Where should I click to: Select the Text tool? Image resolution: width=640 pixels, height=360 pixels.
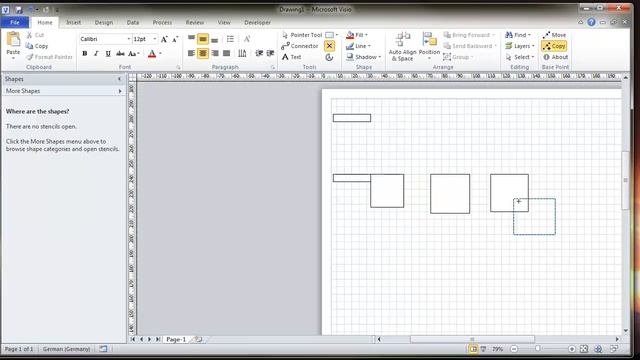pos(291,57)
